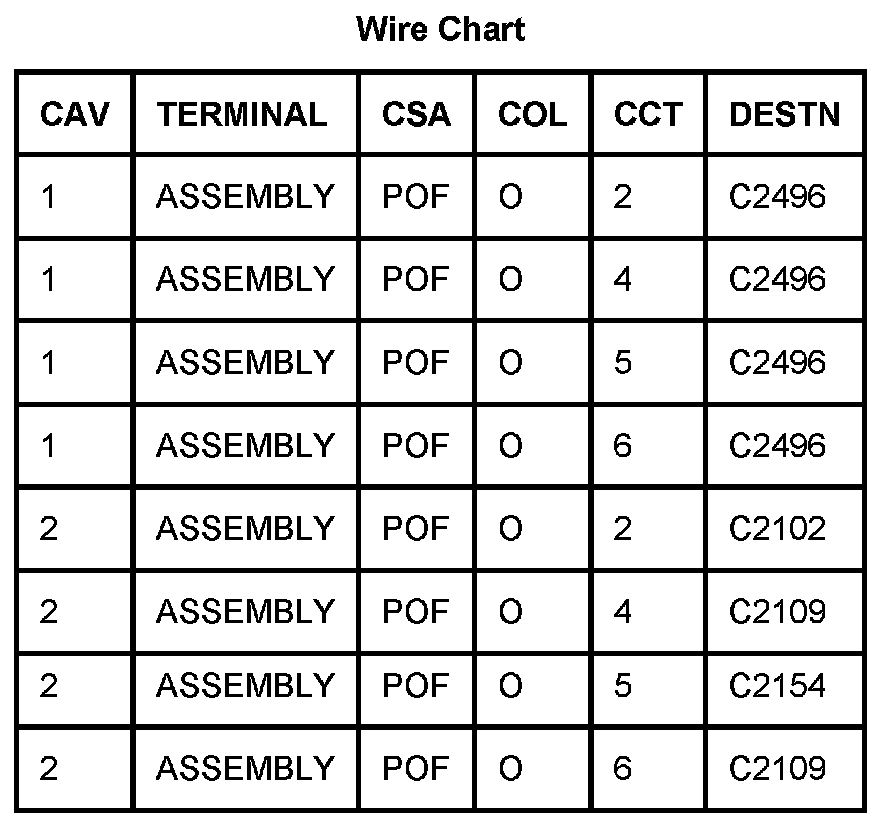Screen dimensions: 896x840
Task: Click COL value O in the last row
Action: click(x=510, y=768)
